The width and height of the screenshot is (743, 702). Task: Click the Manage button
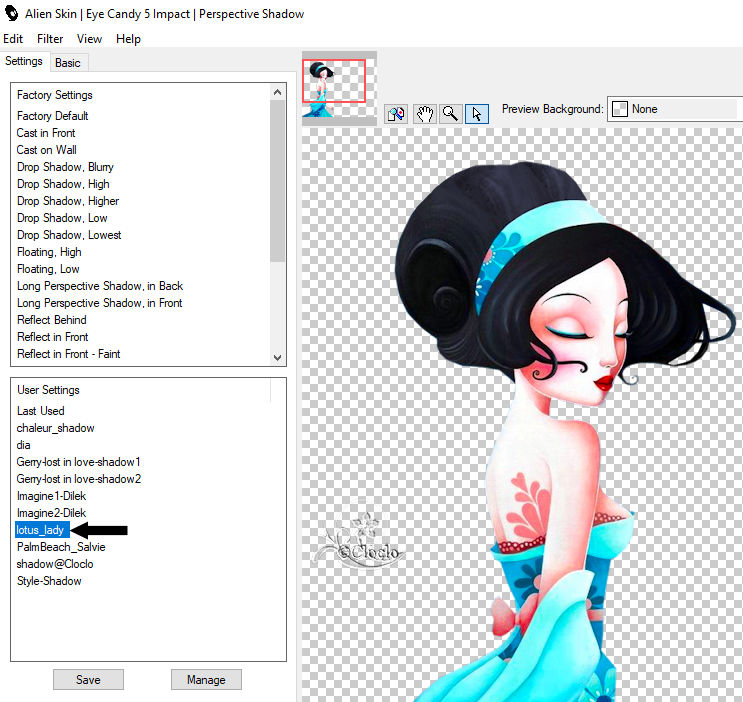coord(206,680)
